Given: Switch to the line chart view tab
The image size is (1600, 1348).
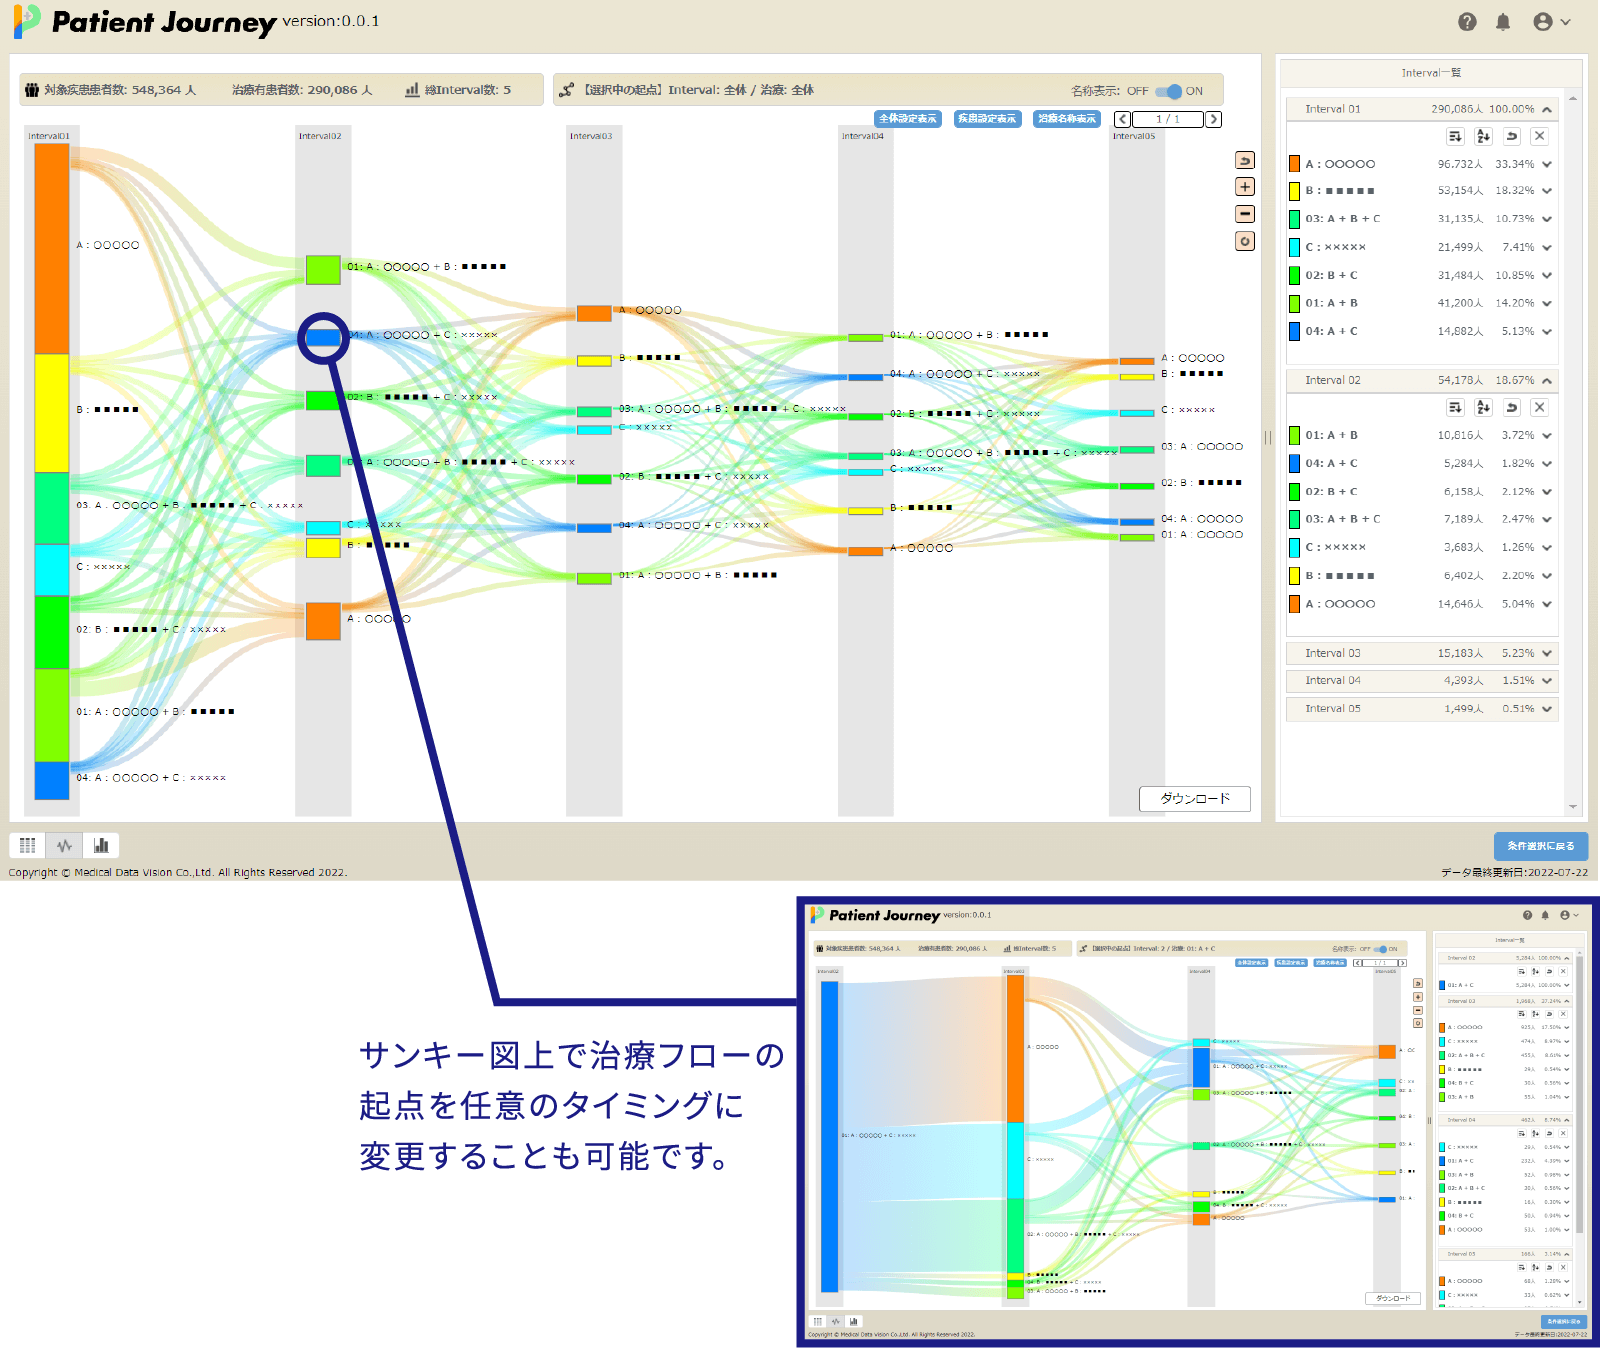Looking at the screenshot, I should point(65,845).
